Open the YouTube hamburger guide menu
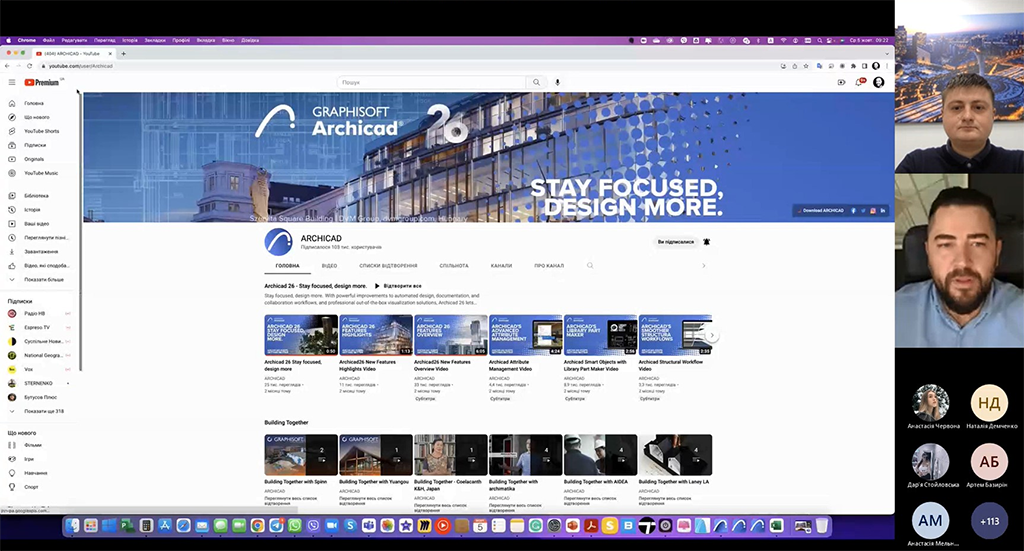1024x551 pixels. (12, 82)
